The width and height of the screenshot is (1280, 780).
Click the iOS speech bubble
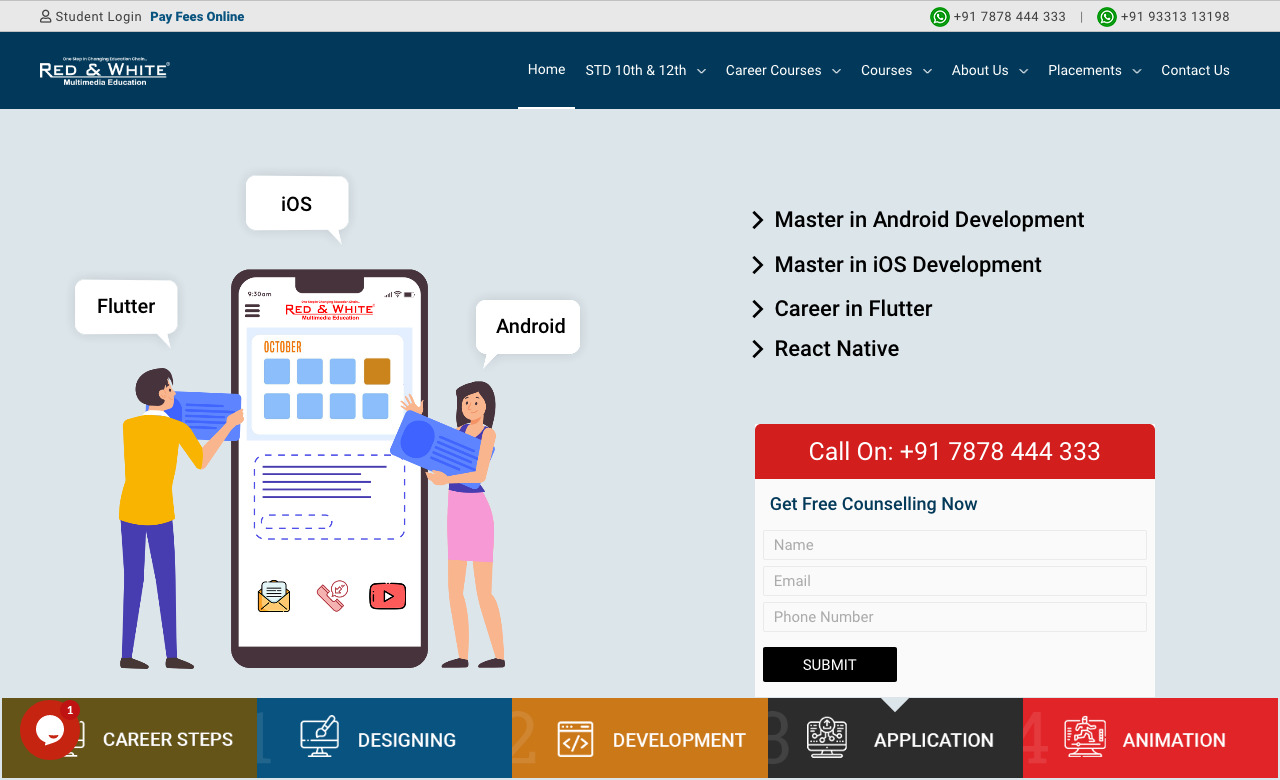297,204
